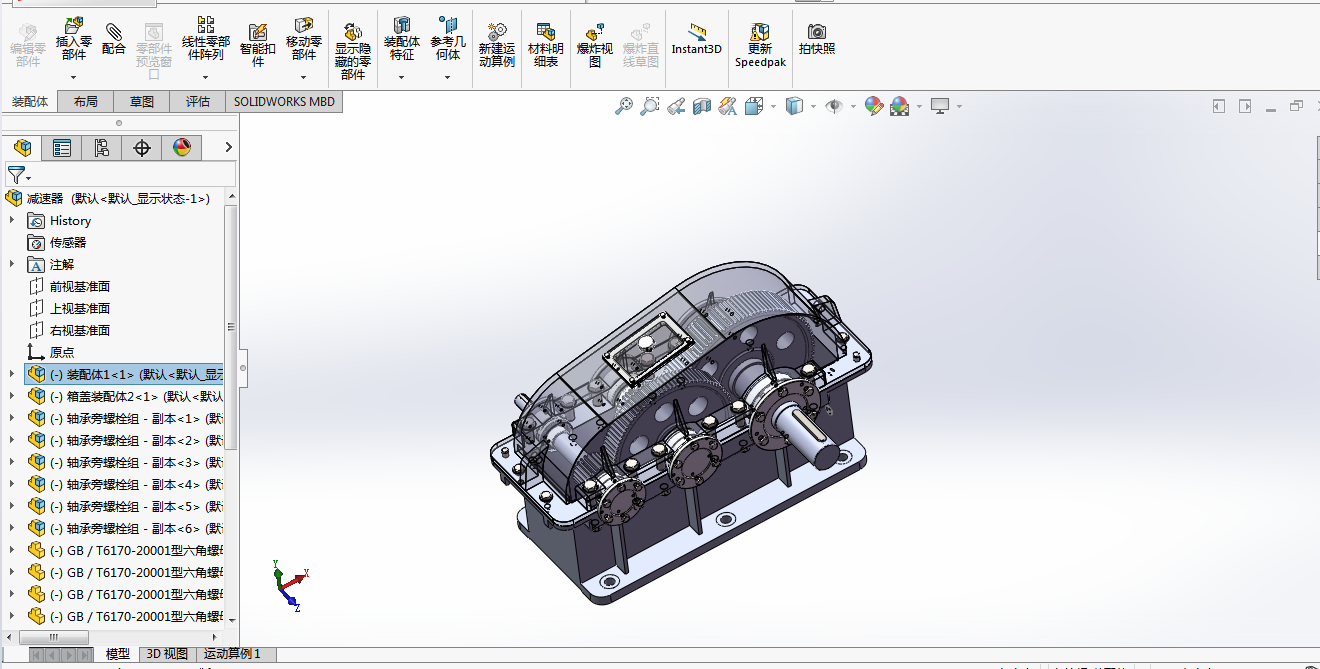
Task: Select the 上视基准面 top plane
Action: tap(80, 308)
